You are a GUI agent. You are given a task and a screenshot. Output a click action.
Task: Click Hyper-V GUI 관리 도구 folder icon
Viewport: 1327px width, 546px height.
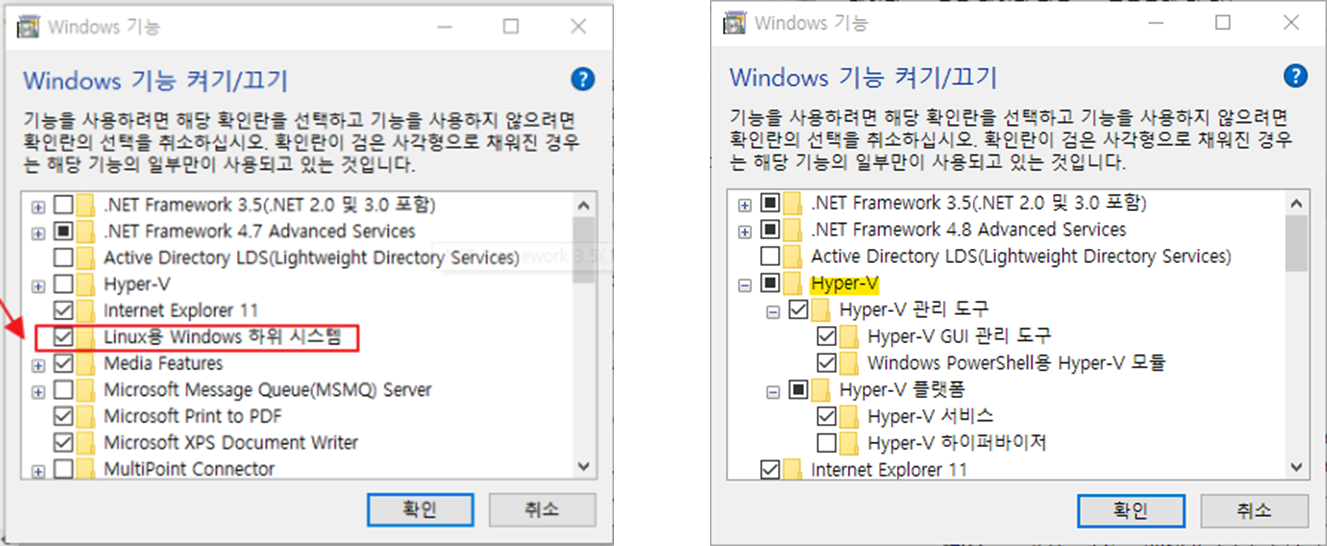(x=850, y=335)
